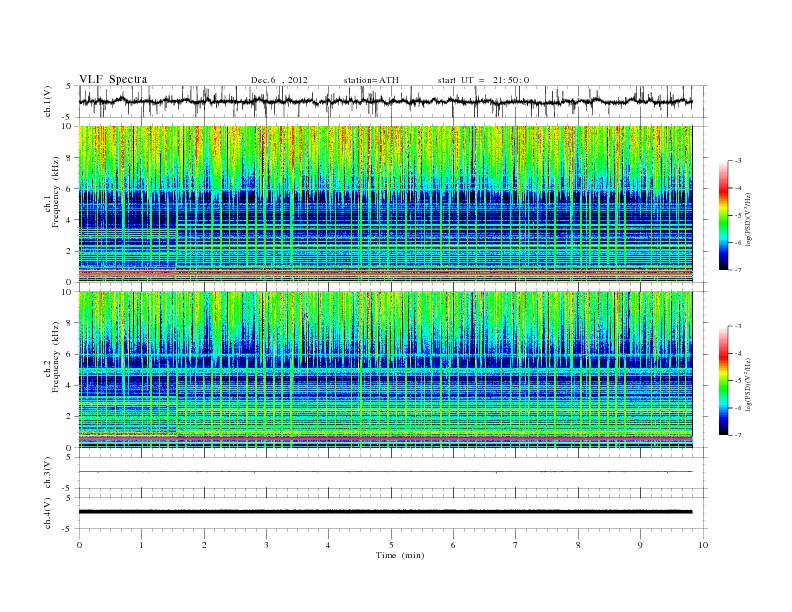The width and height of the screenshot is (792, 612).
Task: Click time axis tick label "0"
Action: pos(79,545)
